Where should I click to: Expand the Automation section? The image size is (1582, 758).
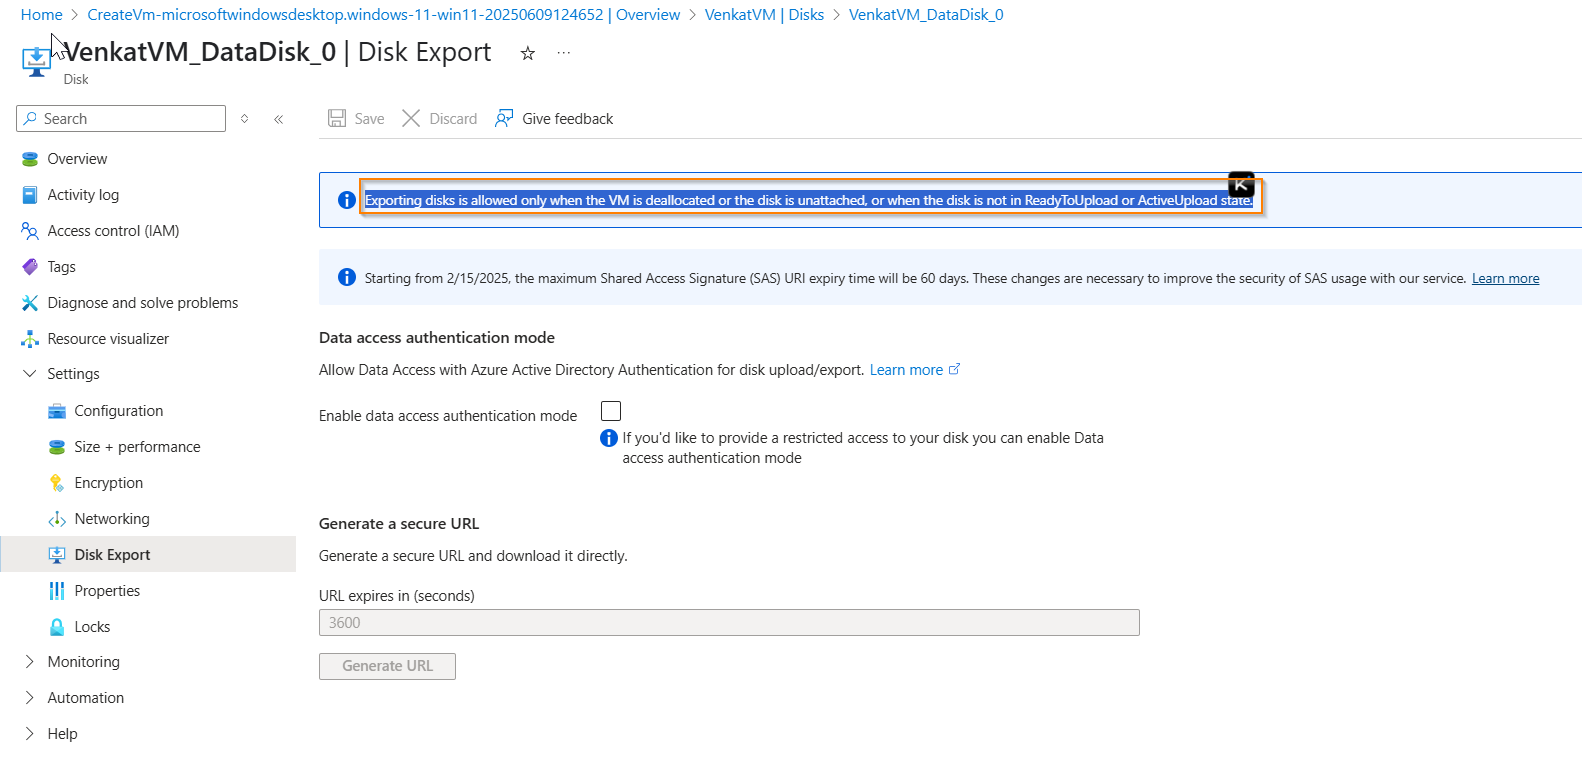pyautogui.click(x=29, y=697)
